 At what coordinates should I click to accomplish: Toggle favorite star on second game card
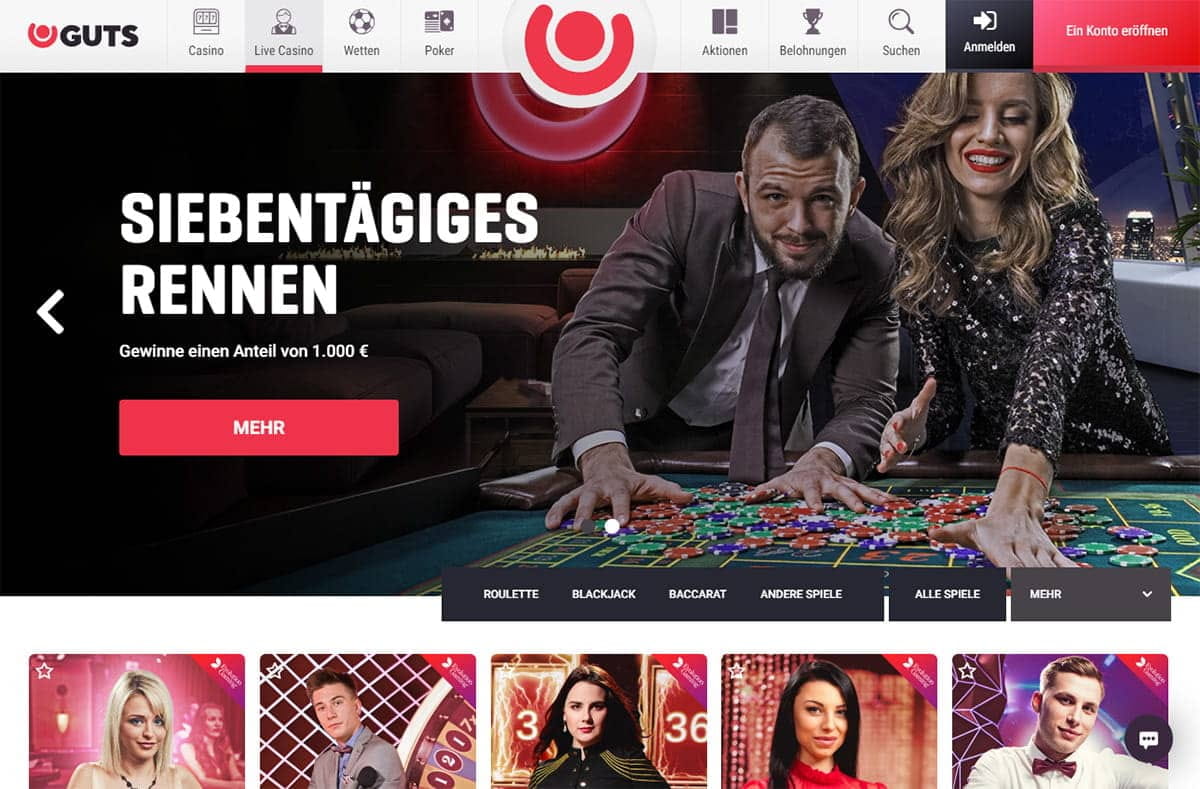pyautogui.click(x=275, y=671)
